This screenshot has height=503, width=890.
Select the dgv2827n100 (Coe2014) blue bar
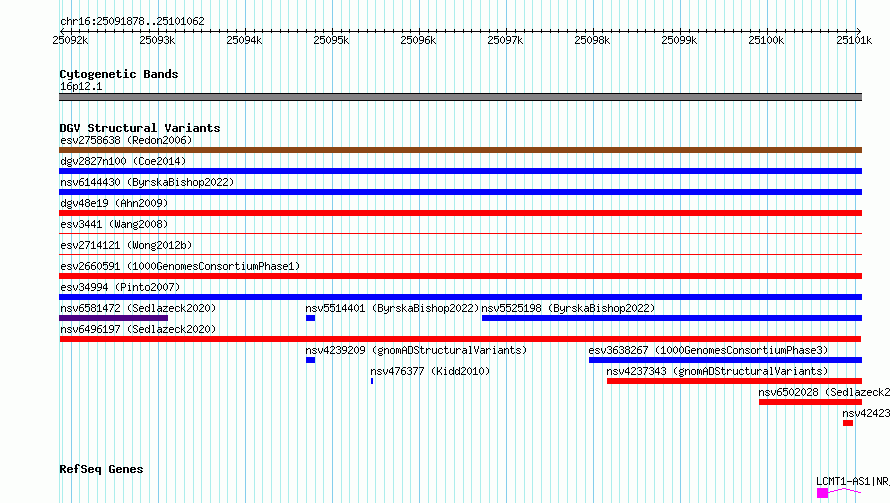460,171
